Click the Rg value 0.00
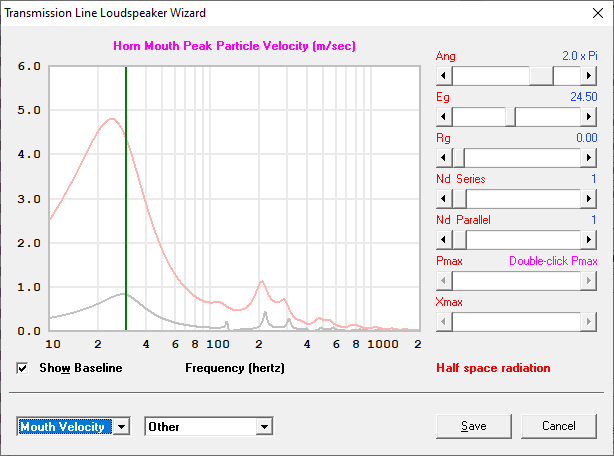The height and width of the screenshot is (456, 614). click(587, 138)
